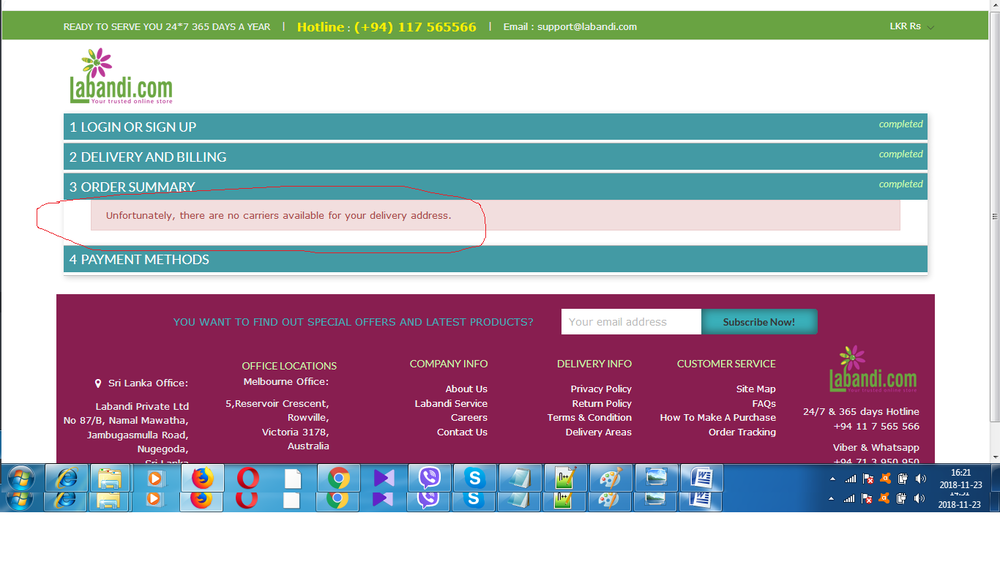Image resolution: width=1000 pixels, height=562 pixels.
Task: Click volume speaker tray icon, upper taskbar row
Action: [x=920, y=478]
